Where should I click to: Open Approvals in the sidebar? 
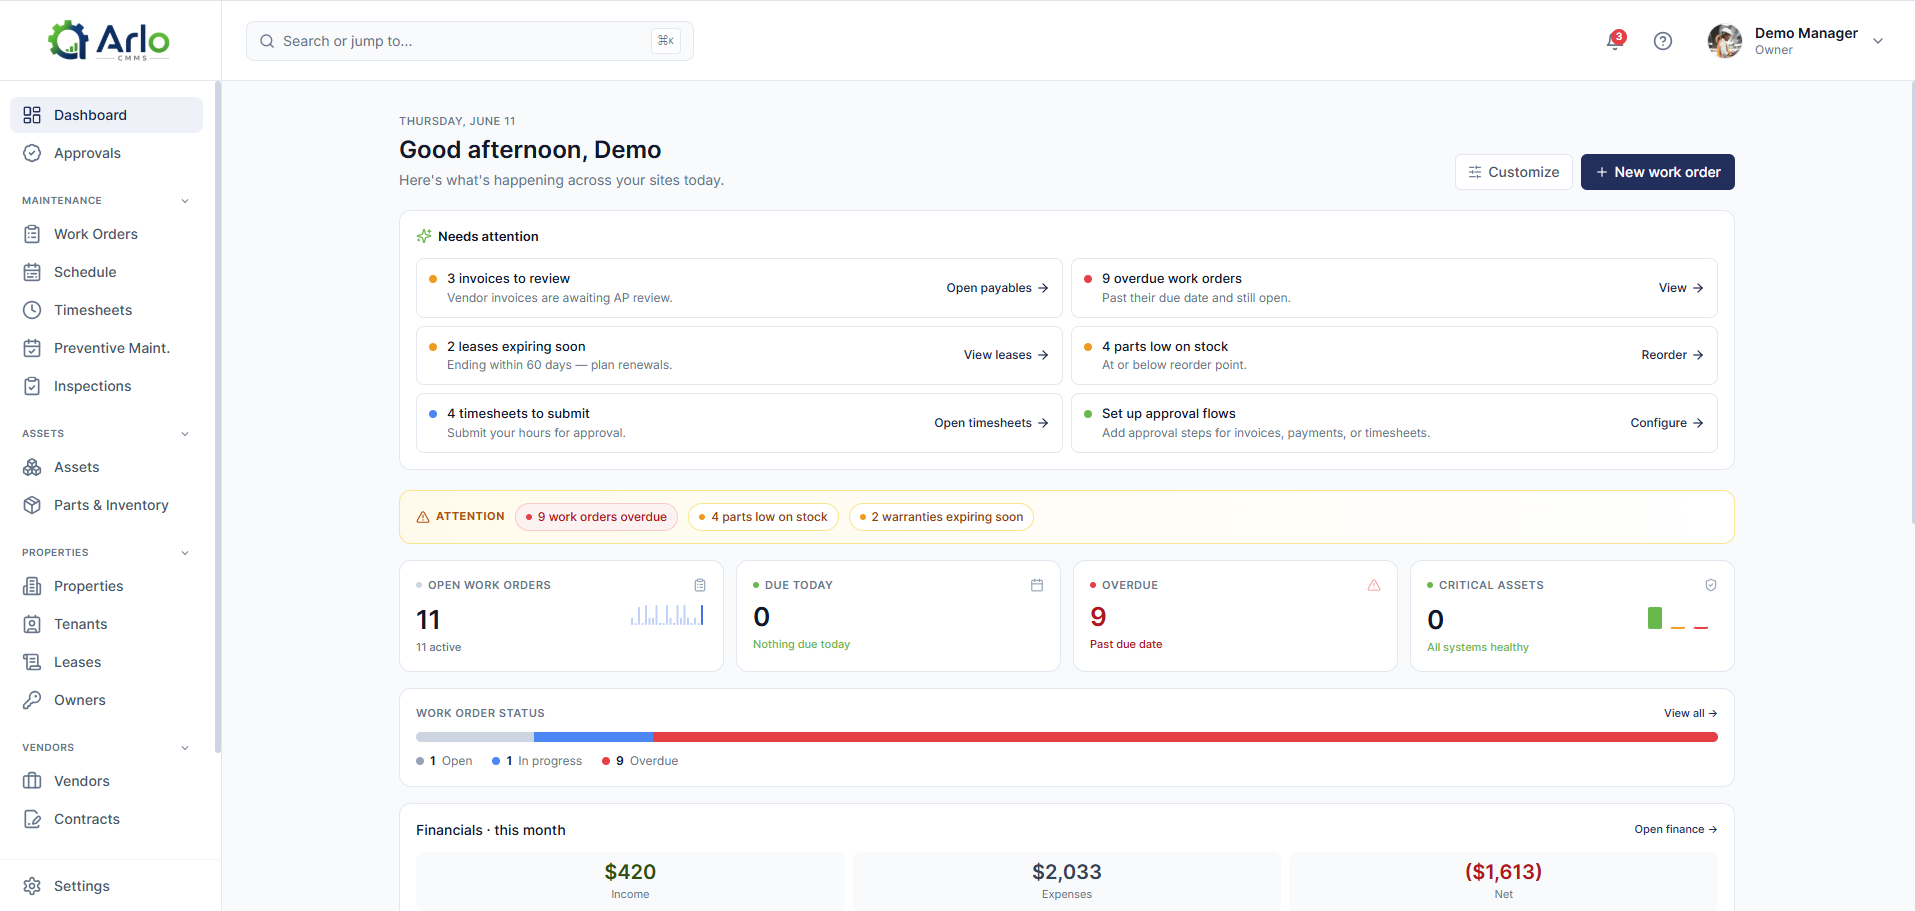[106, 153]
